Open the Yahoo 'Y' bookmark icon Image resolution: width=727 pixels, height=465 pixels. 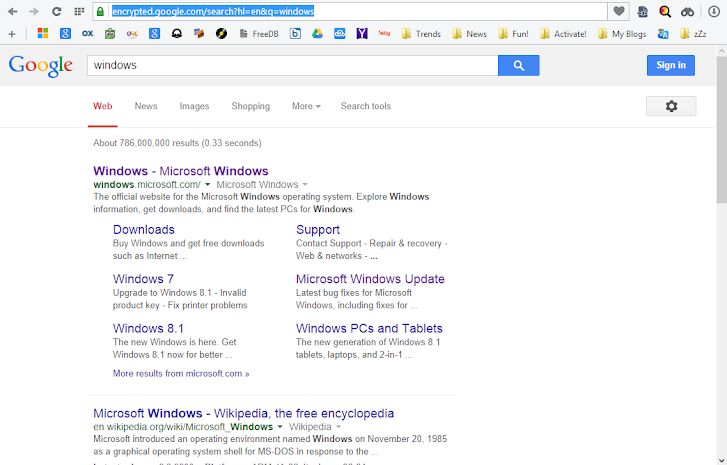[362, 33]
